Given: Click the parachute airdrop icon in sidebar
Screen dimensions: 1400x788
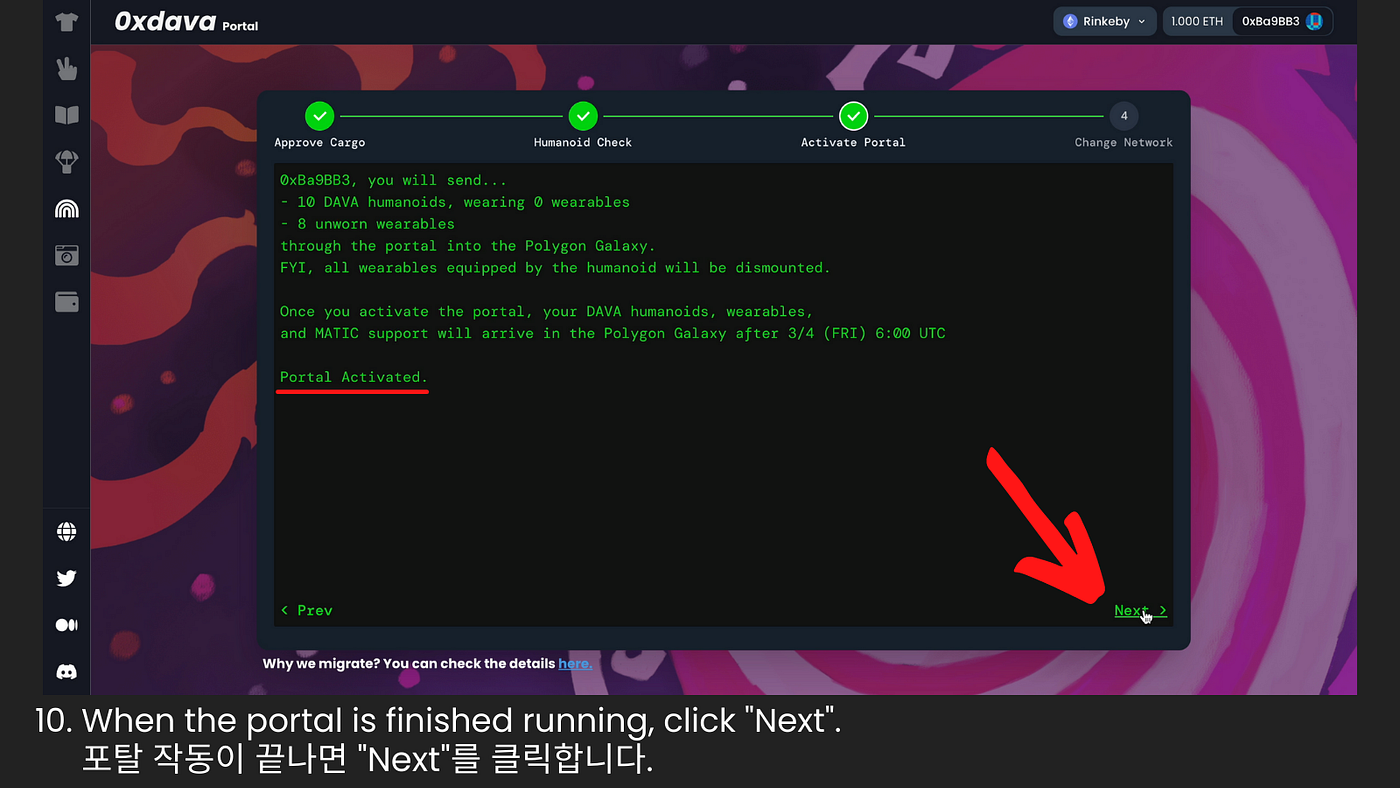Looking at the screenshot, I should click(67, 162).
